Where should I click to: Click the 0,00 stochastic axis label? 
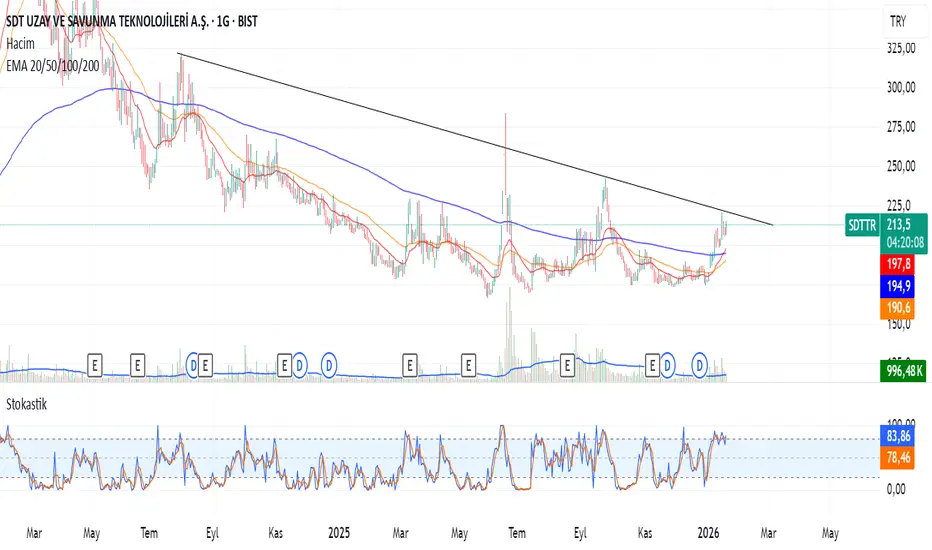point(896,489)
